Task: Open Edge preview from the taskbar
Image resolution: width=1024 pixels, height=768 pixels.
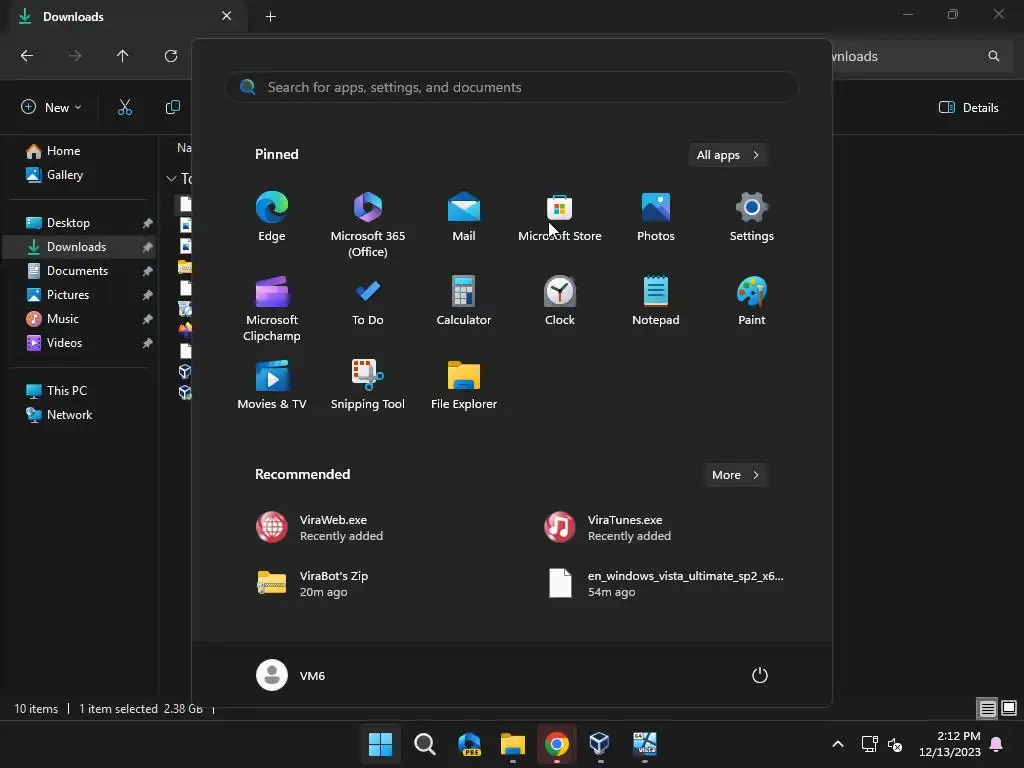Action: tap(469, 744)
